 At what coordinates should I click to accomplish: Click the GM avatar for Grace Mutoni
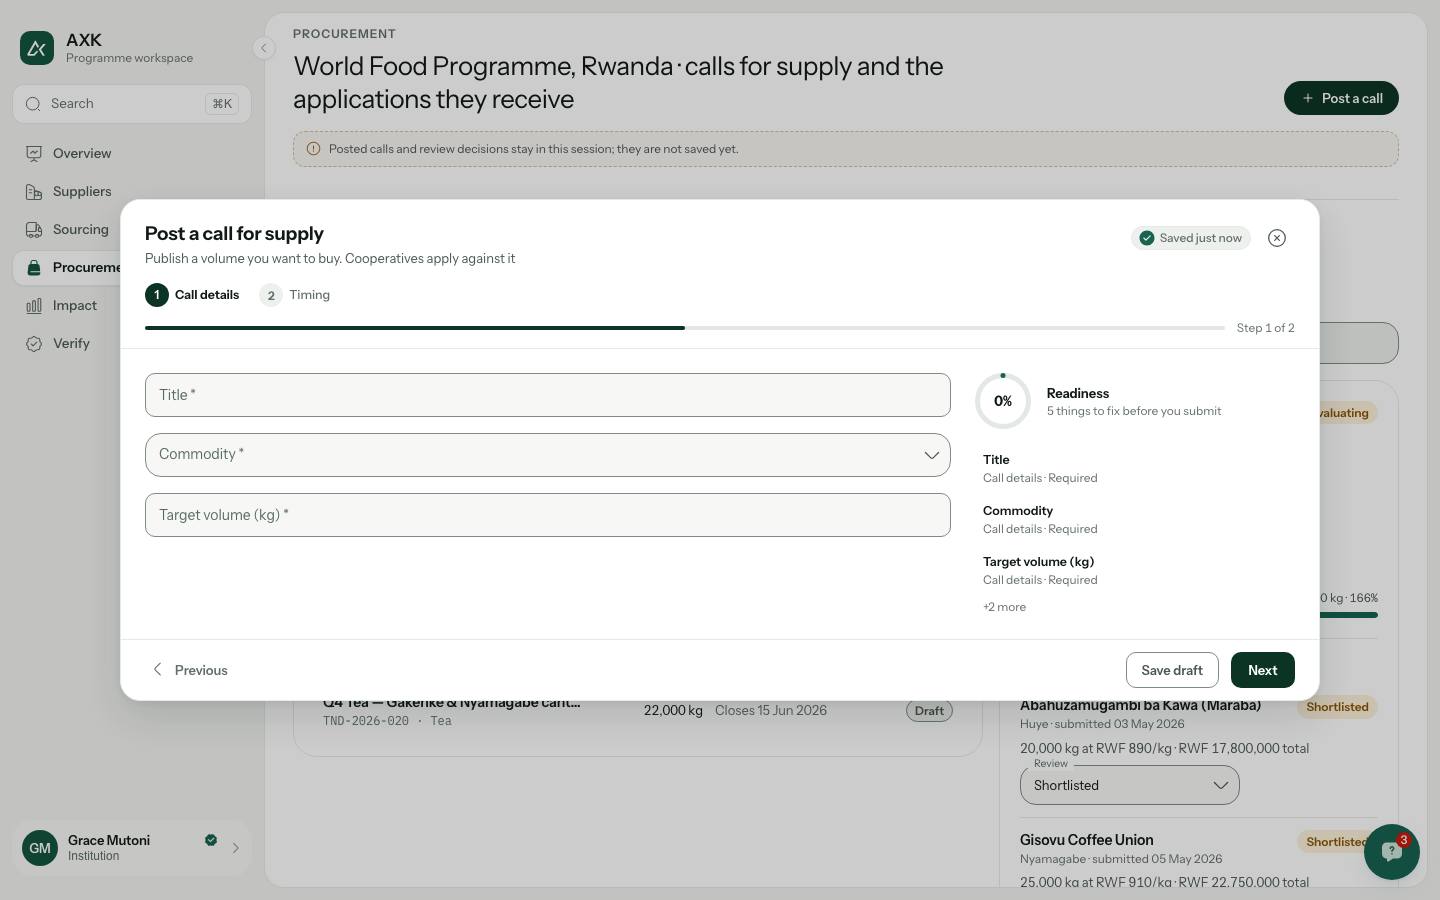tap(40, 848)
